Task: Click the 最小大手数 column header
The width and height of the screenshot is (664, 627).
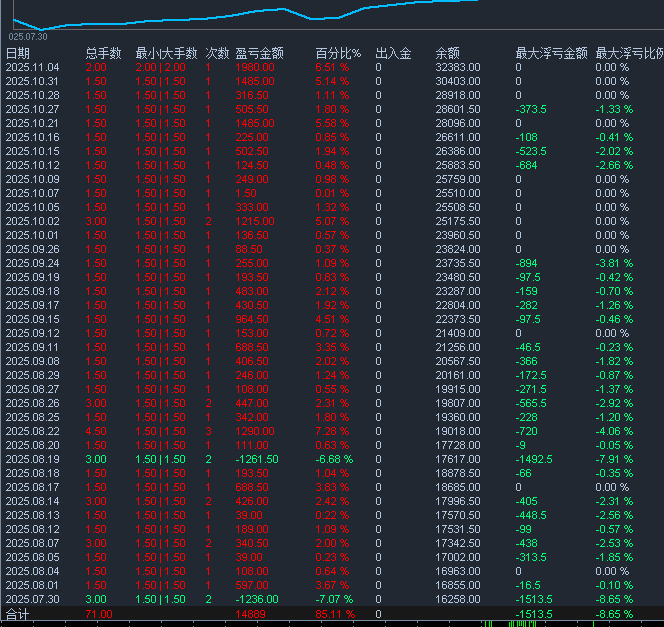Action: 164,53
